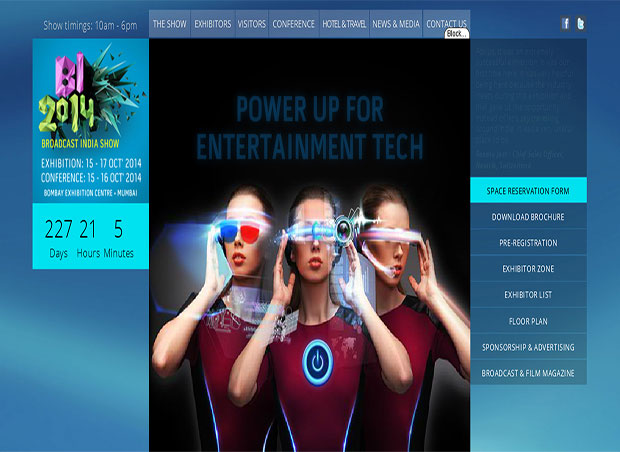Open the Facebook page icon
620x452 pixels.
(x=565, y=24)
